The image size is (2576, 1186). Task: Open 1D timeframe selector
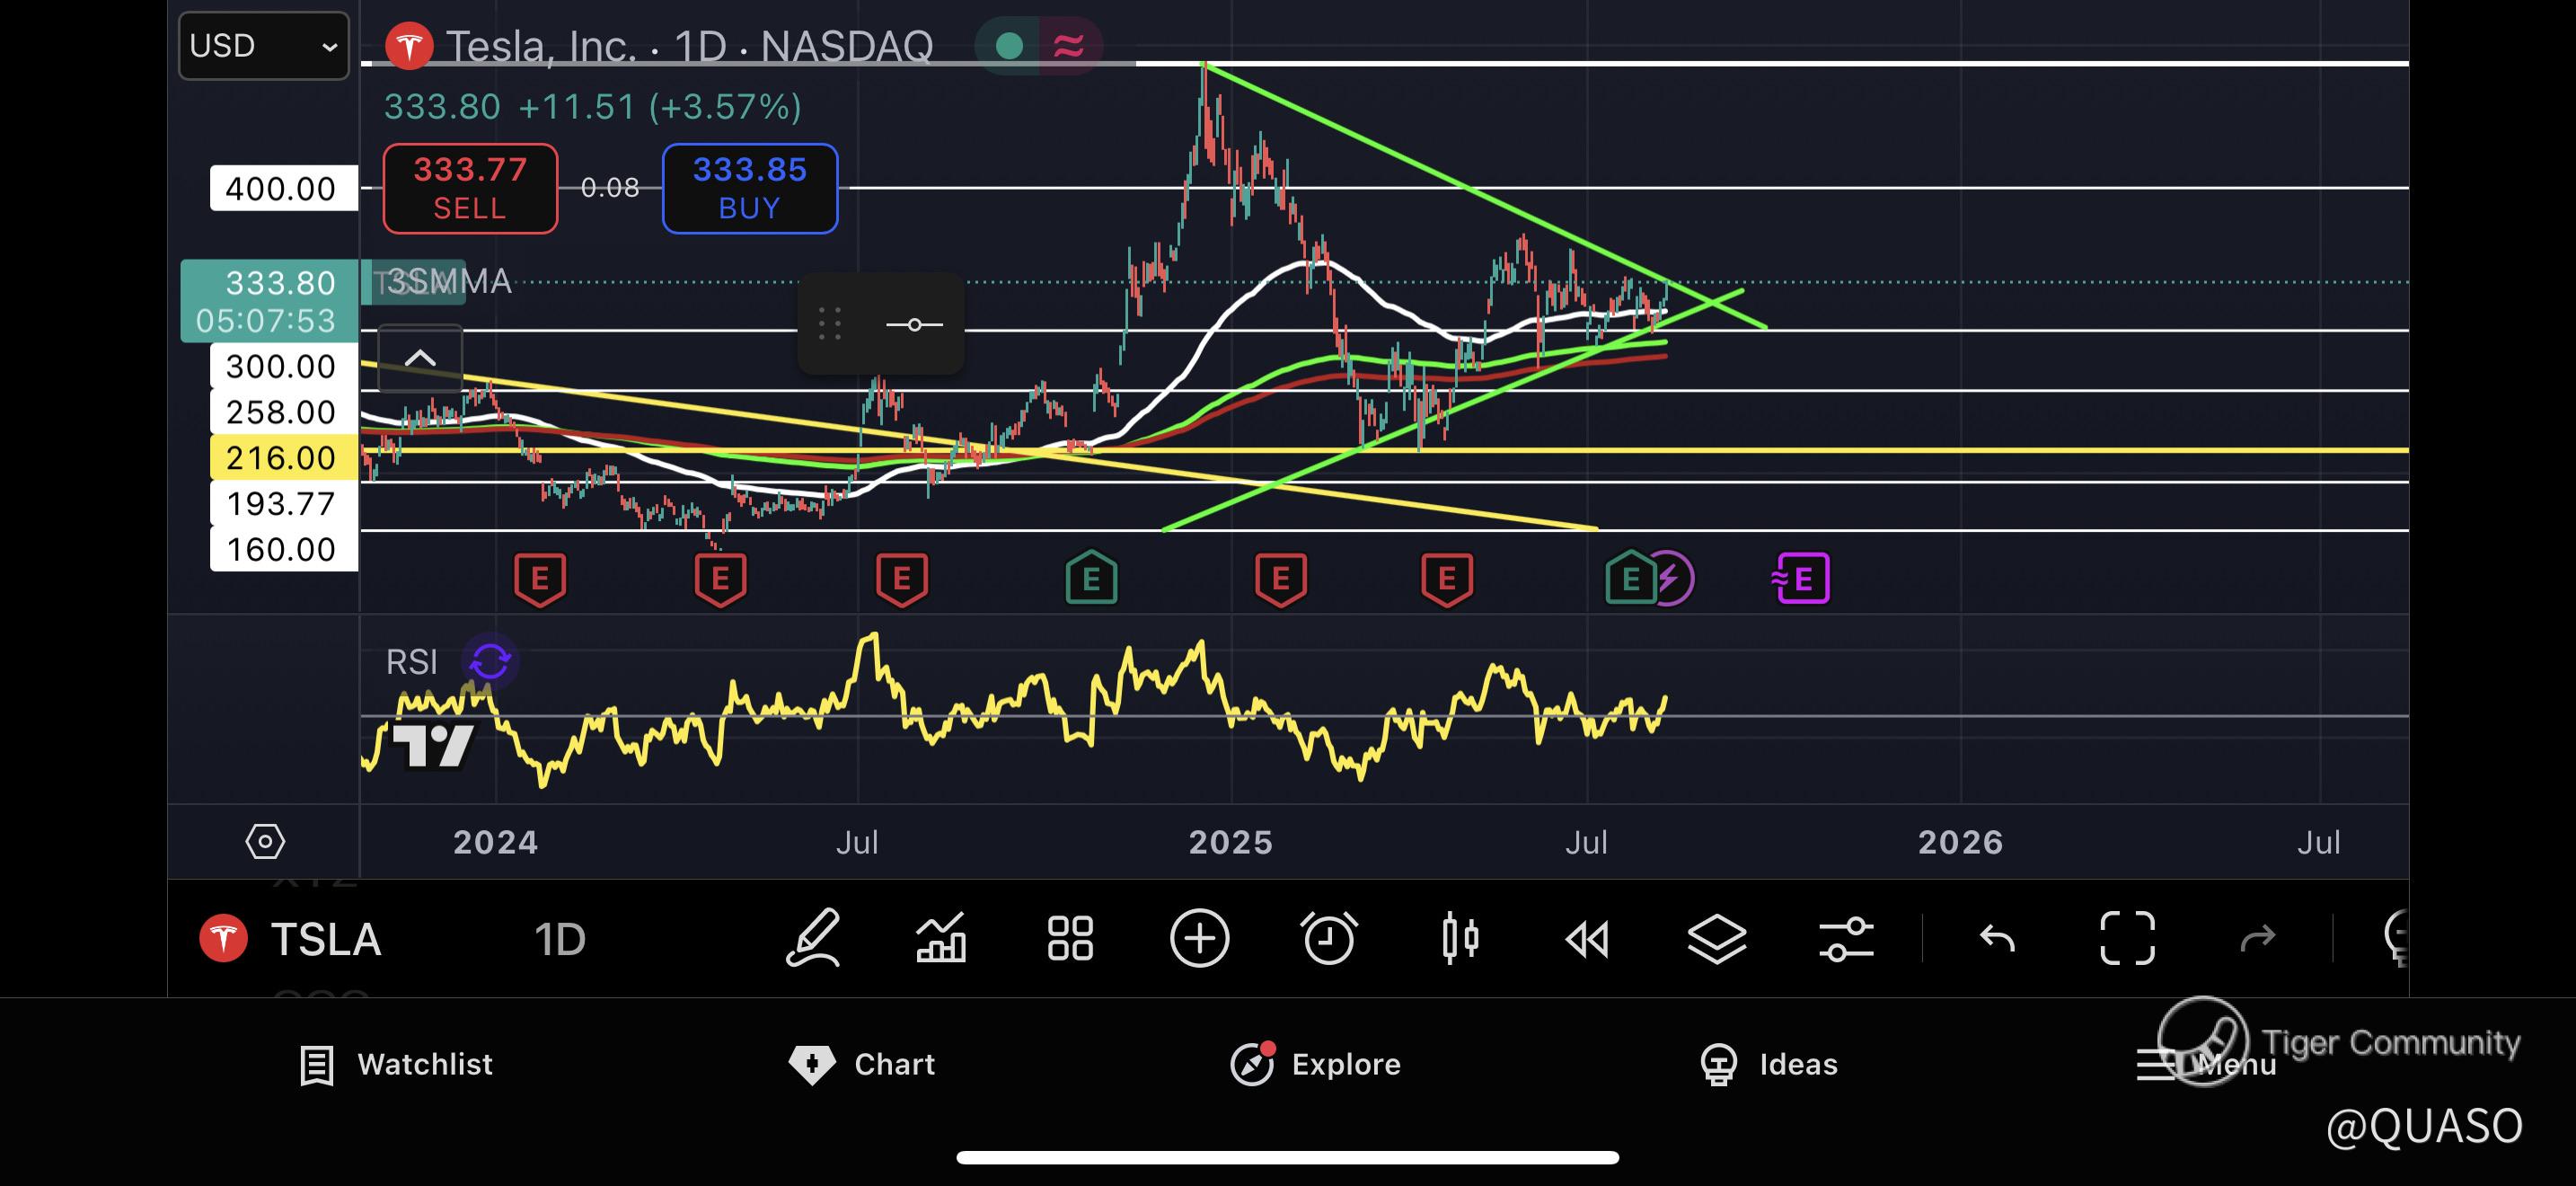[559, 938]
